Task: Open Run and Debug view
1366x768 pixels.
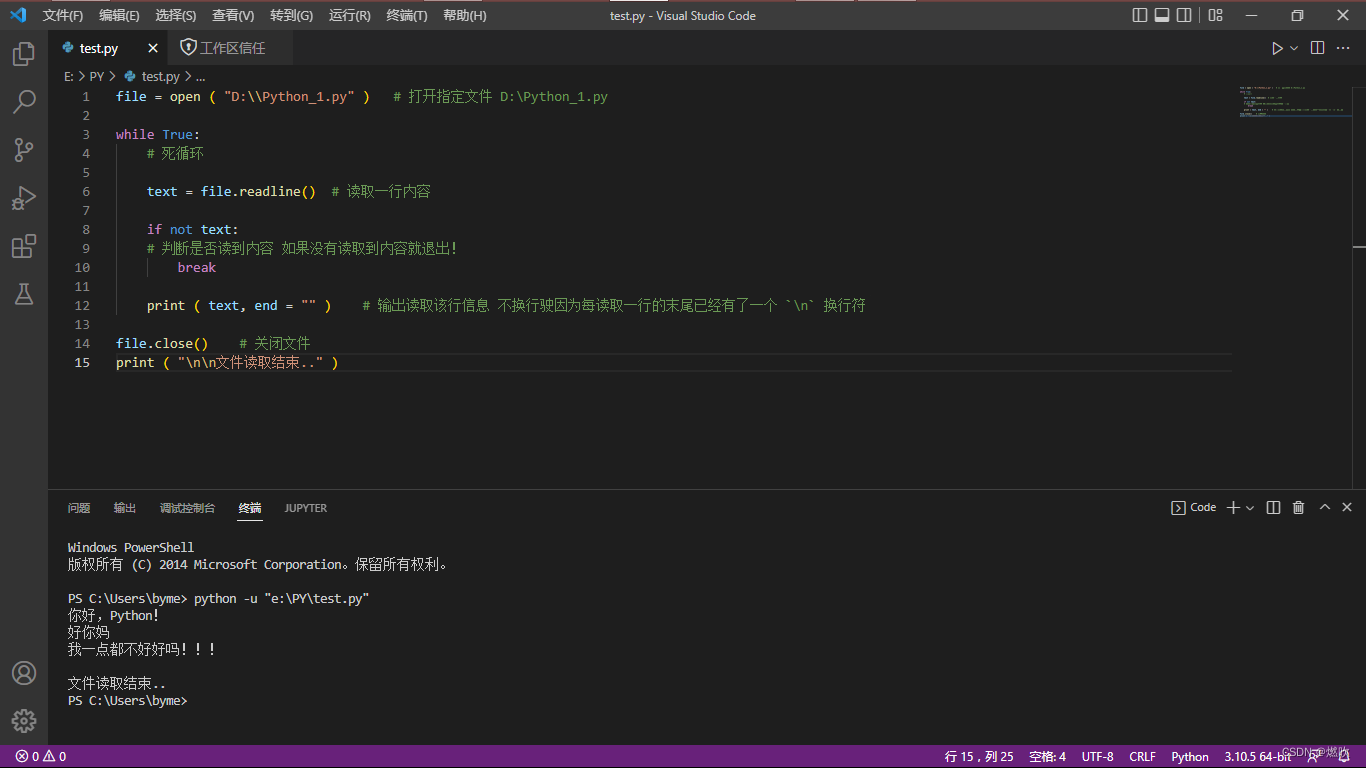Action: point(24,198)
